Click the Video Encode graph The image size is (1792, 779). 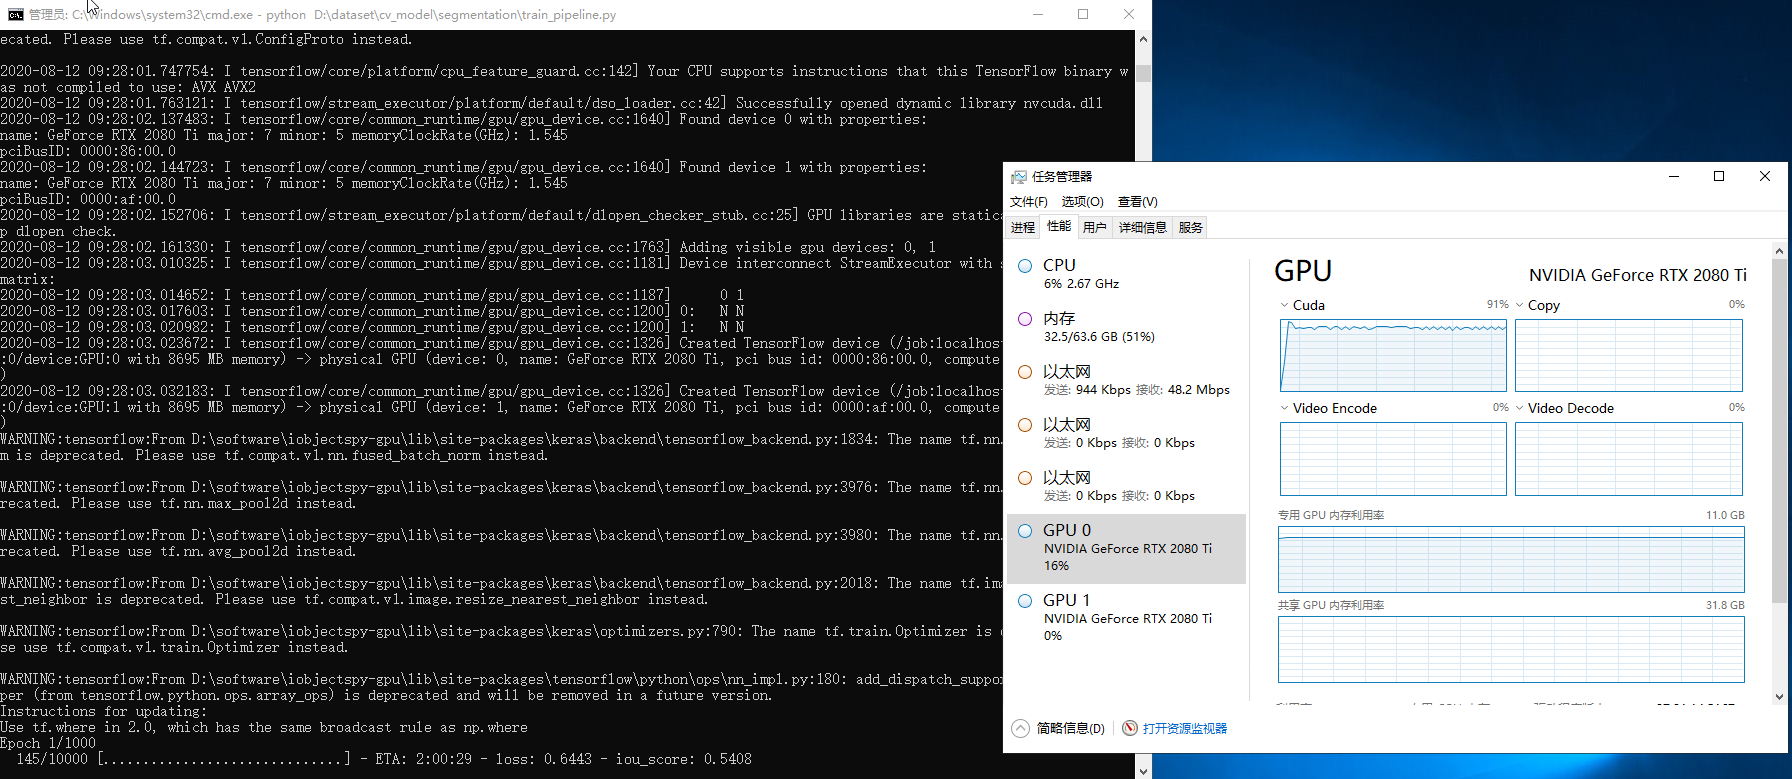[1393, 459]
